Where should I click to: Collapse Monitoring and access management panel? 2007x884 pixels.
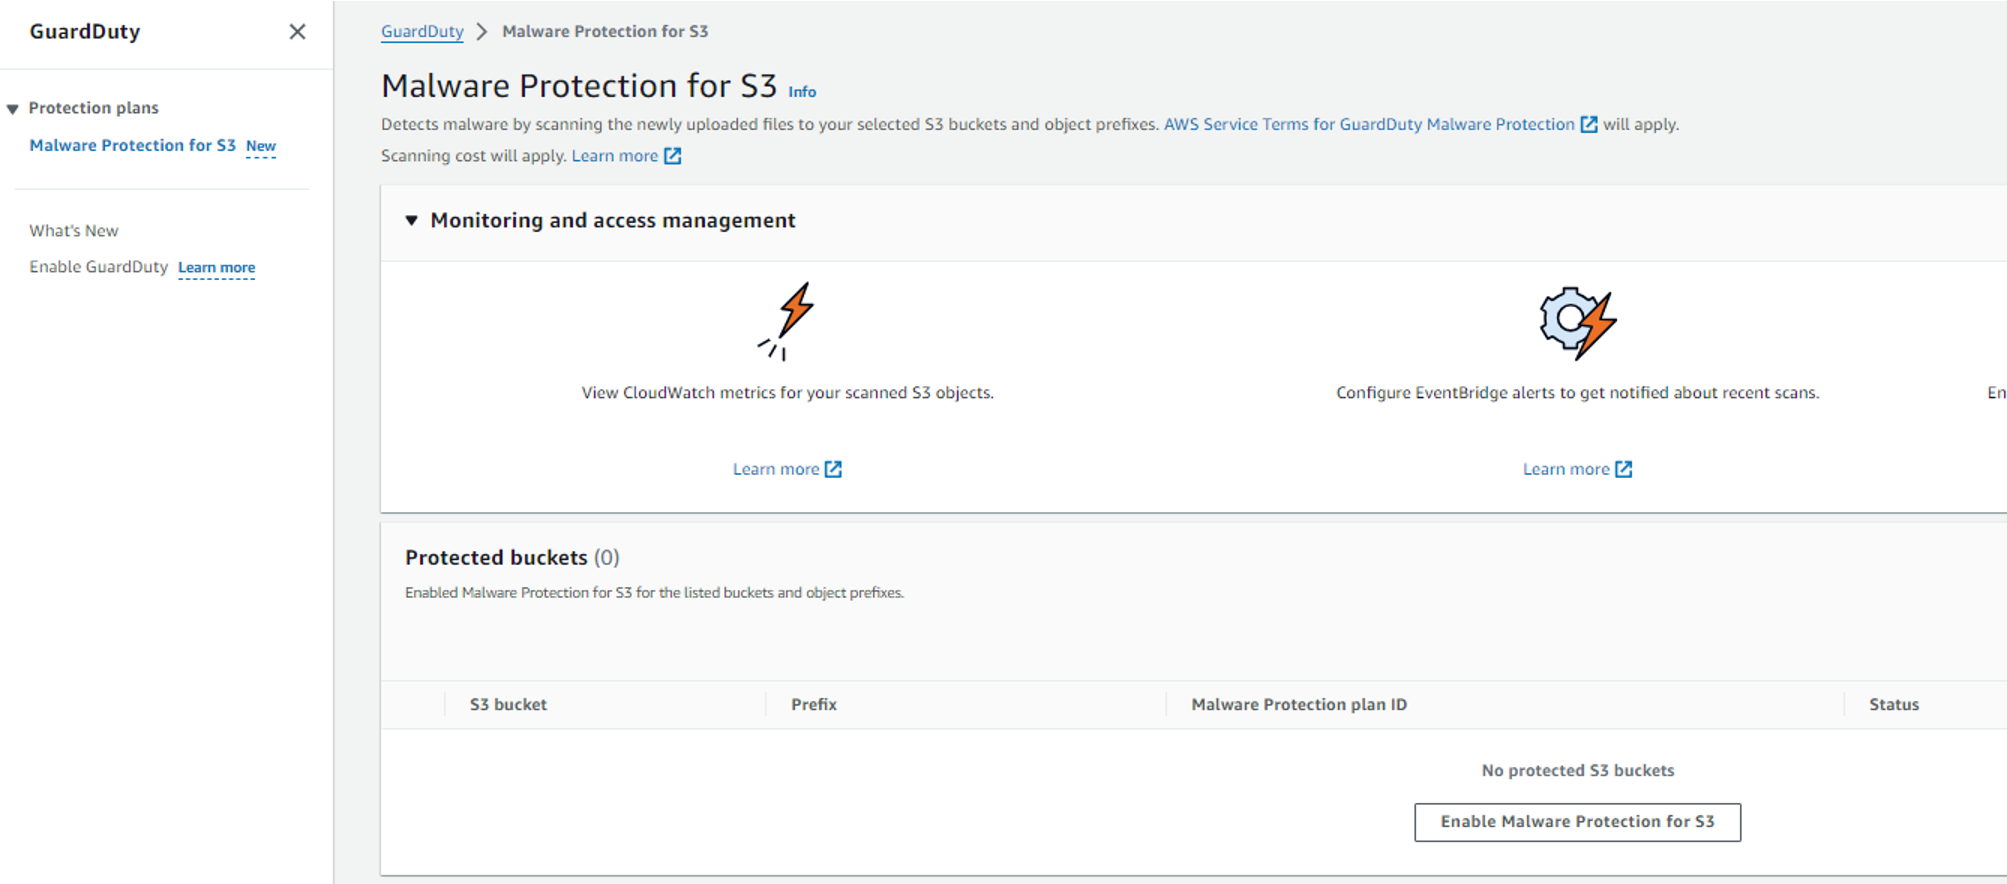[411, 220]
